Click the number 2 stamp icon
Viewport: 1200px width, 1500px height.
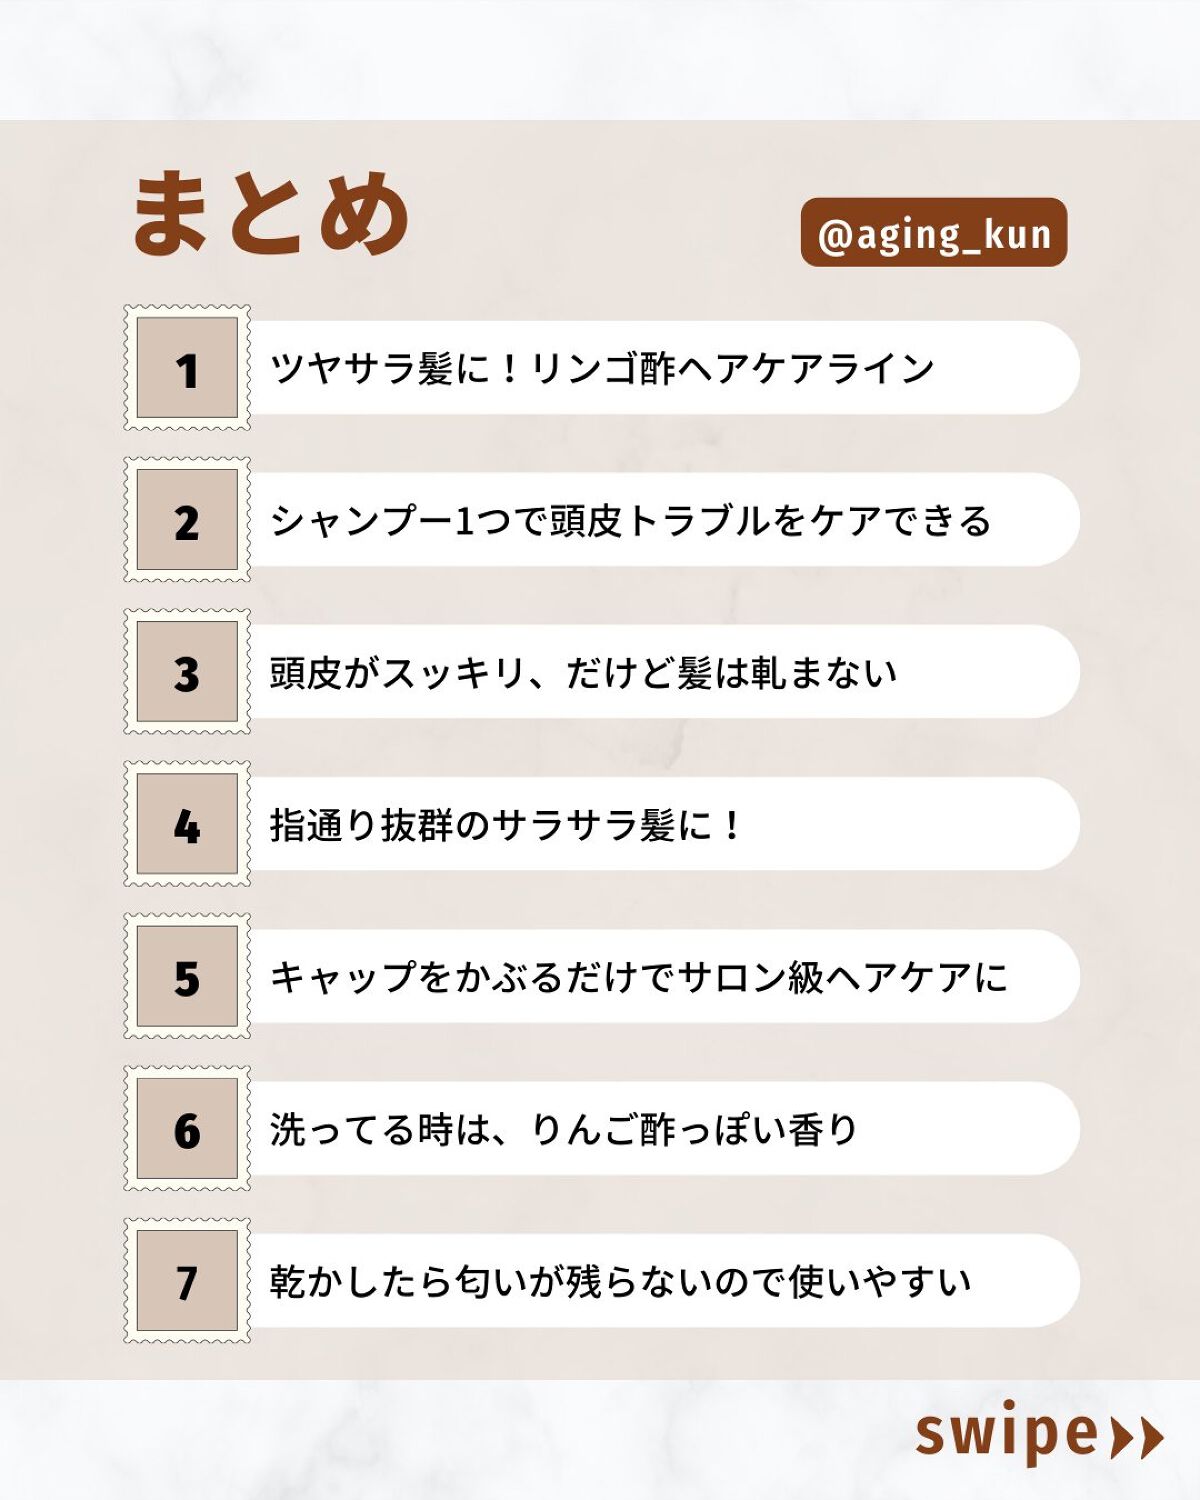tap(187, 520)
